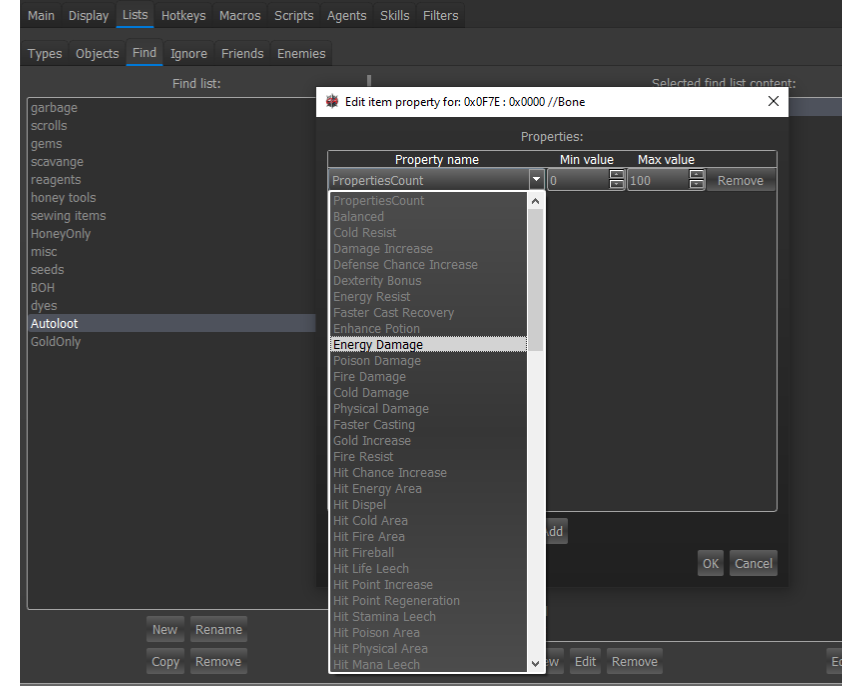Switch to the Friends sub-tab
Screen dimensions: 862x686
(242, 53)
